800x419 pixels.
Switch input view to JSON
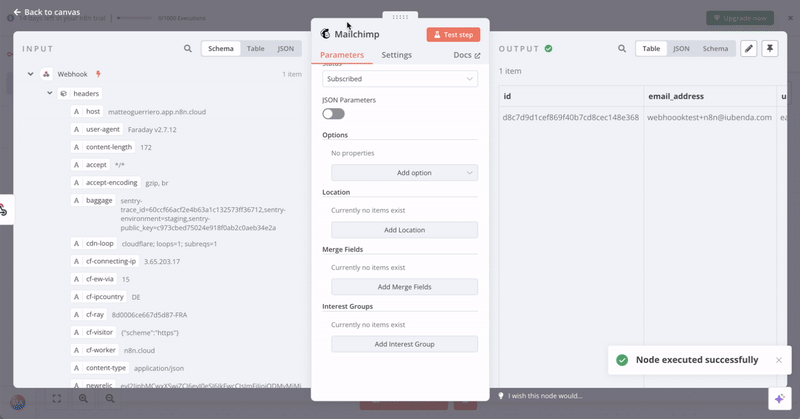285,48
